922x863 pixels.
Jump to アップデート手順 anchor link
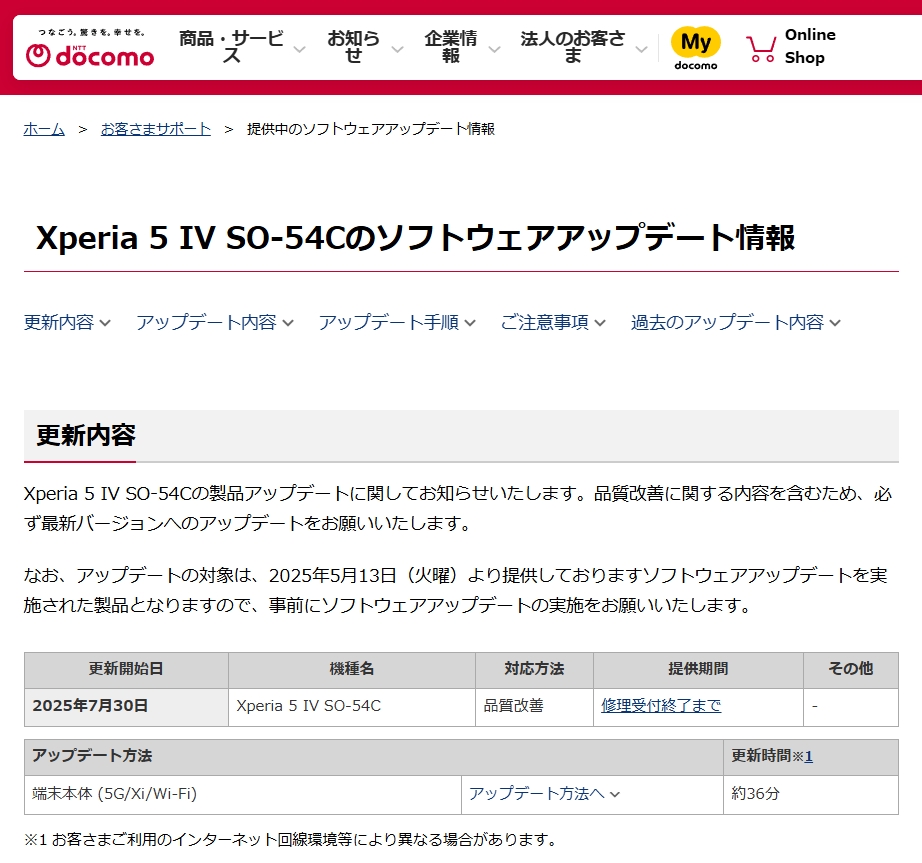click(x=389, y=322)
